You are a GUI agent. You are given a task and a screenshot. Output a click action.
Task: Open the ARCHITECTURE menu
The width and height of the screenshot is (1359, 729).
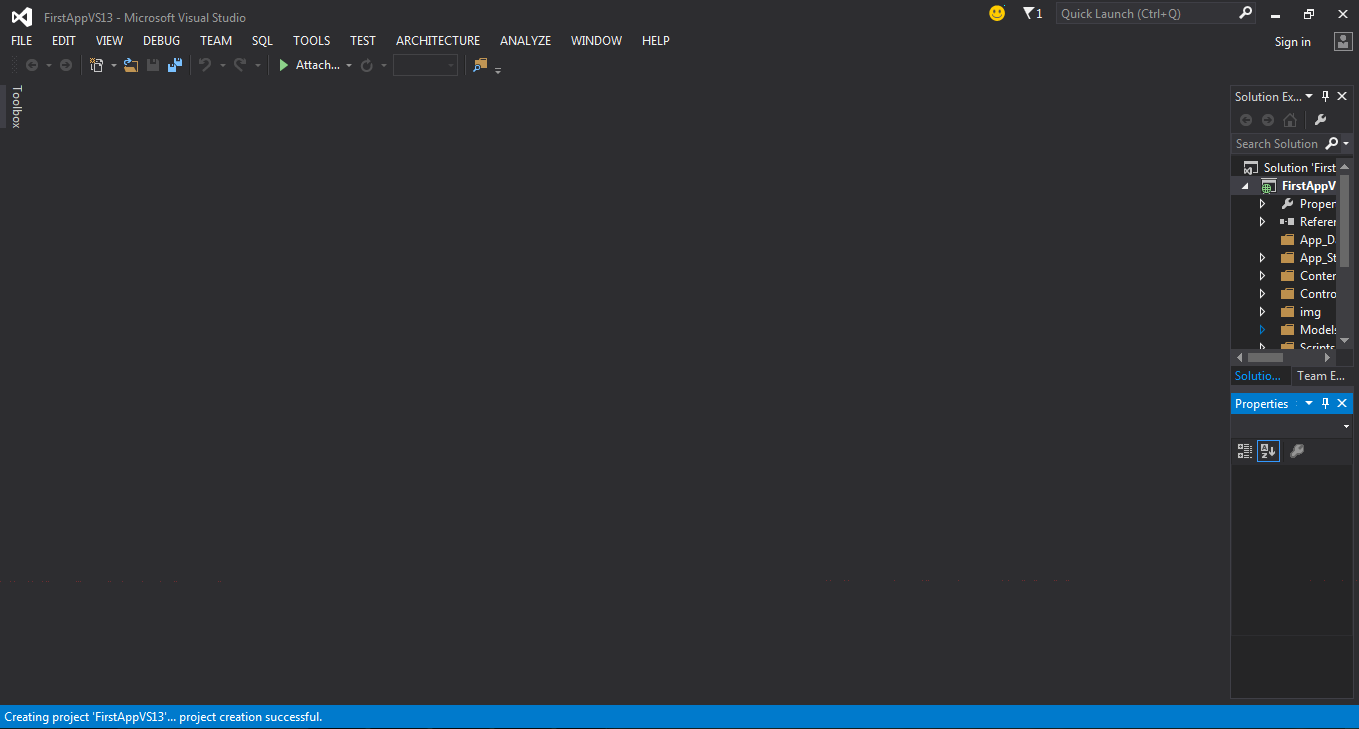438,41
